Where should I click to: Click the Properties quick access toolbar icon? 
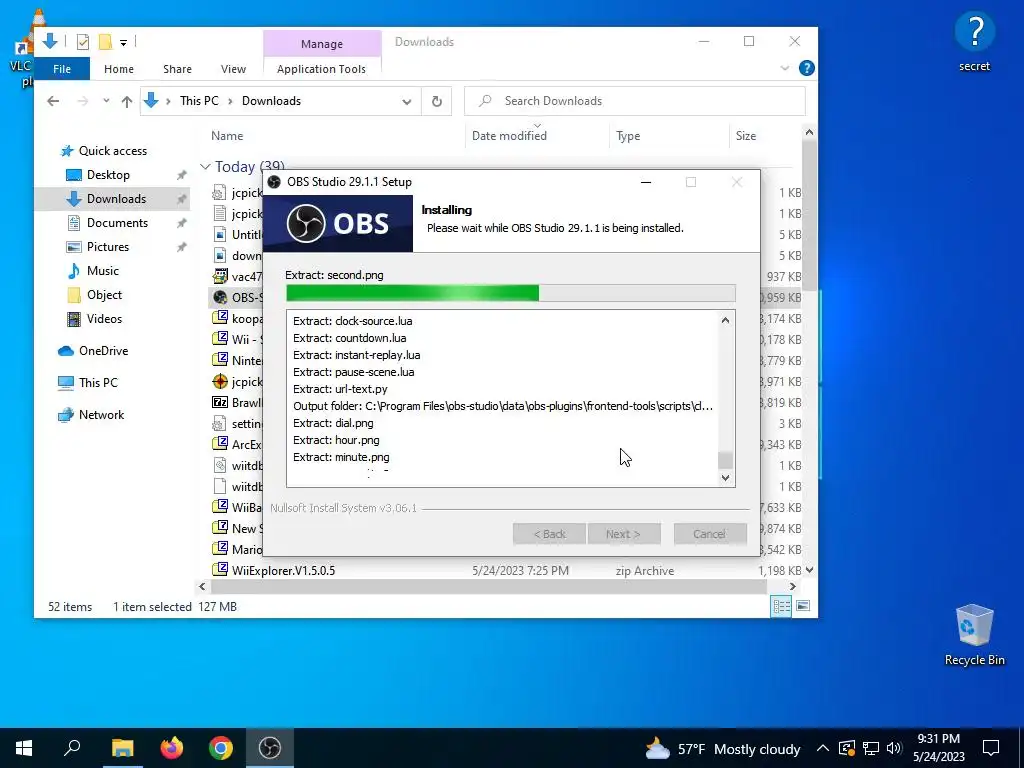(x=83, y=42)
